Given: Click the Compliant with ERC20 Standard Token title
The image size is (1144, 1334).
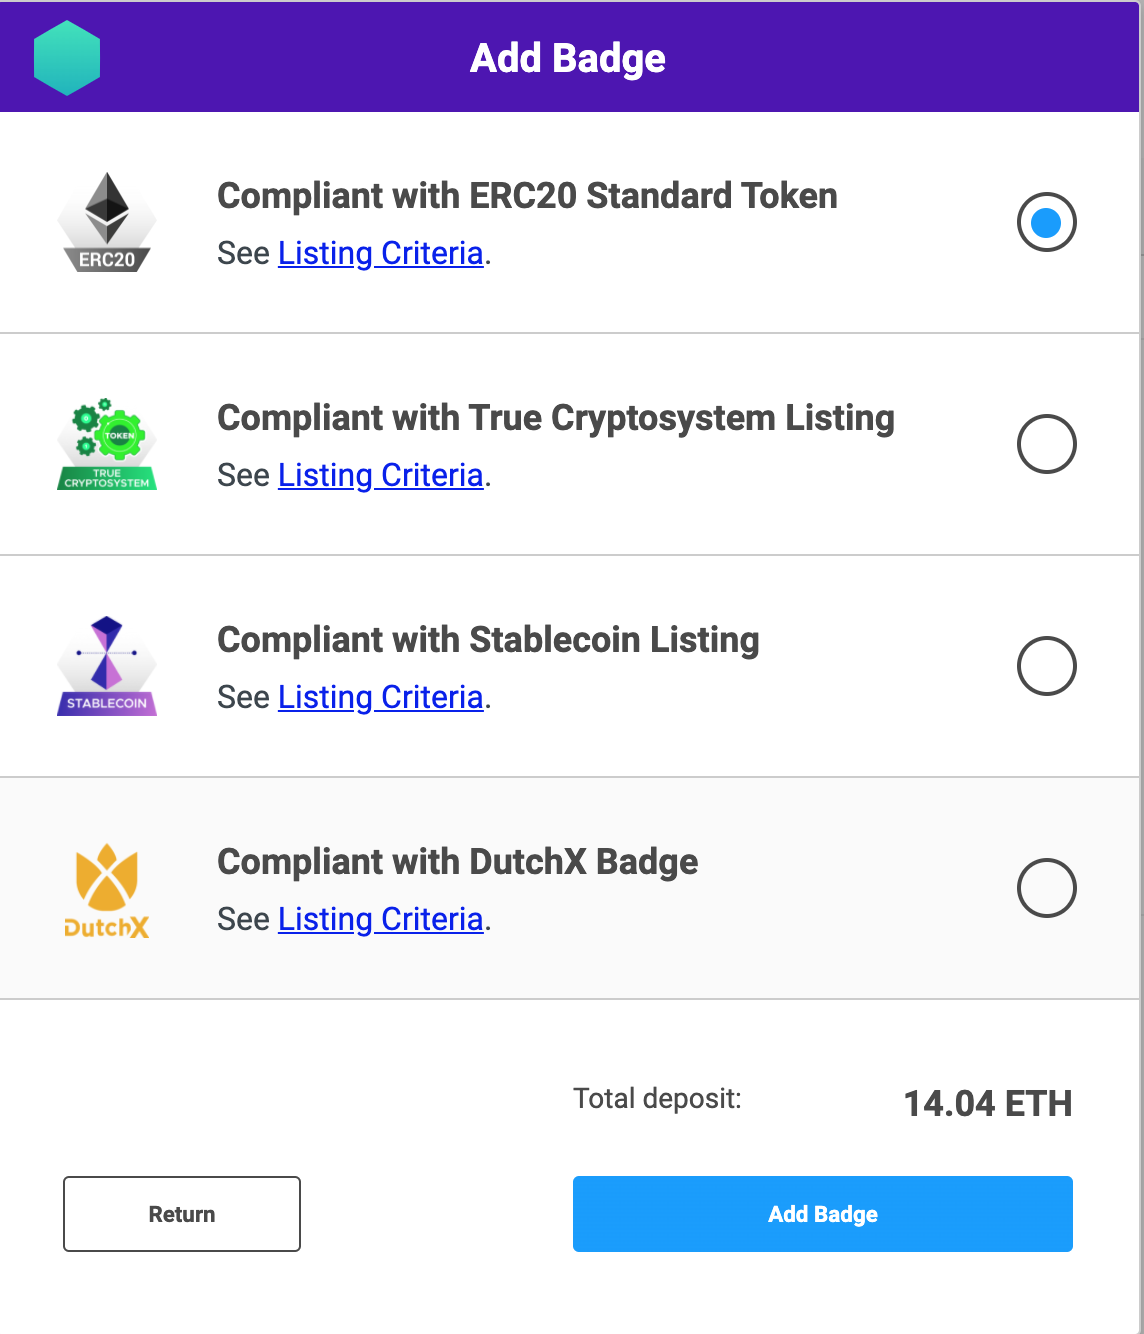Looking at the screenshot, I should (x=527, y=196).
